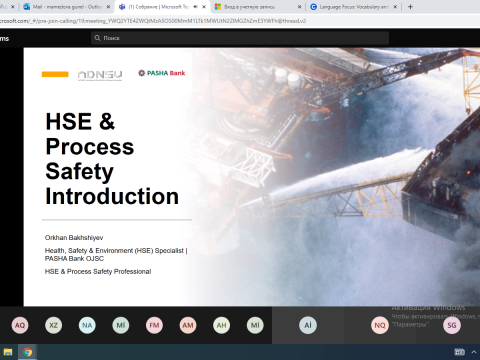Select the AH participant avatar
480x360 pixels.
click(x=221, y=325)
